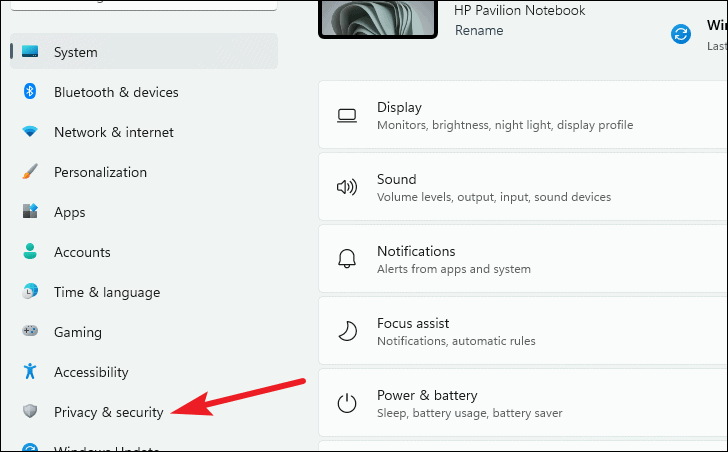Click the HP Pavilion Notebook device name

[520, 10]
